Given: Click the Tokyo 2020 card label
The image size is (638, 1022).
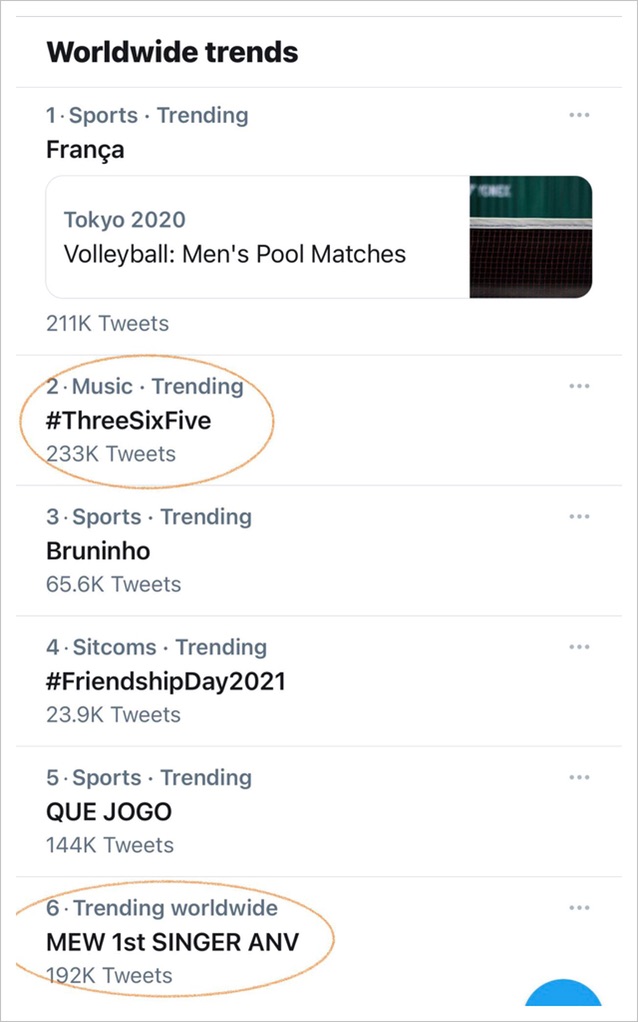Looking at the screenshot, I should tap(124, 220).
